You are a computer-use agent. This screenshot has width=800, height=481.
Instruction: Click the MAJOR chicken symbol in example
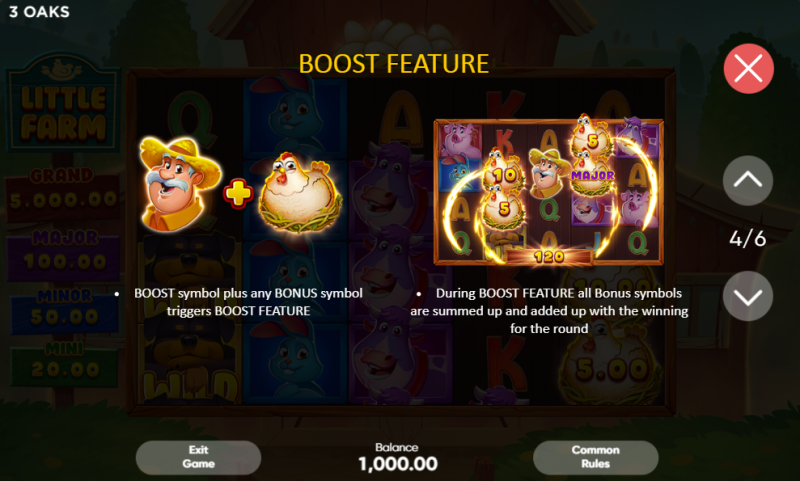coord(592,172)
